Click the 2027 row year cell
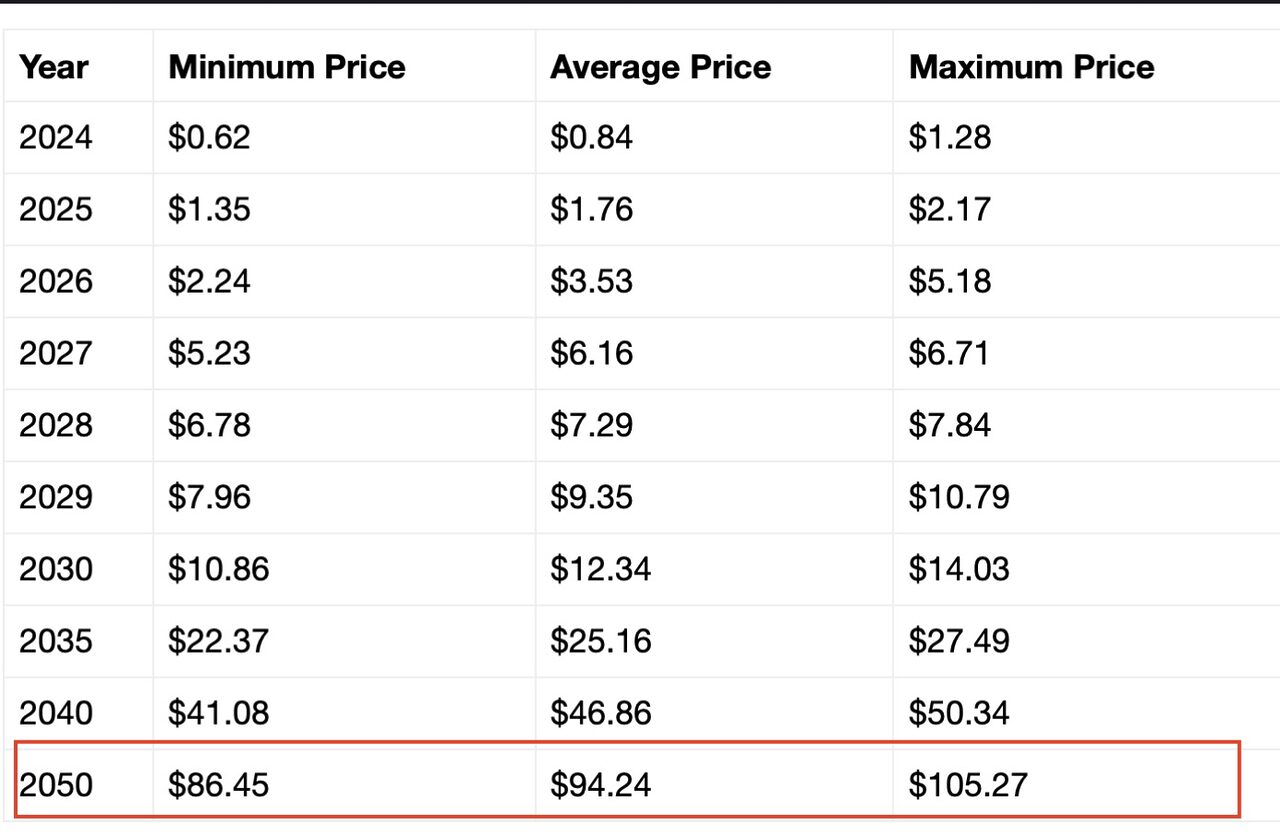Viewport: 1280px width, 836px height. [79, 353]
